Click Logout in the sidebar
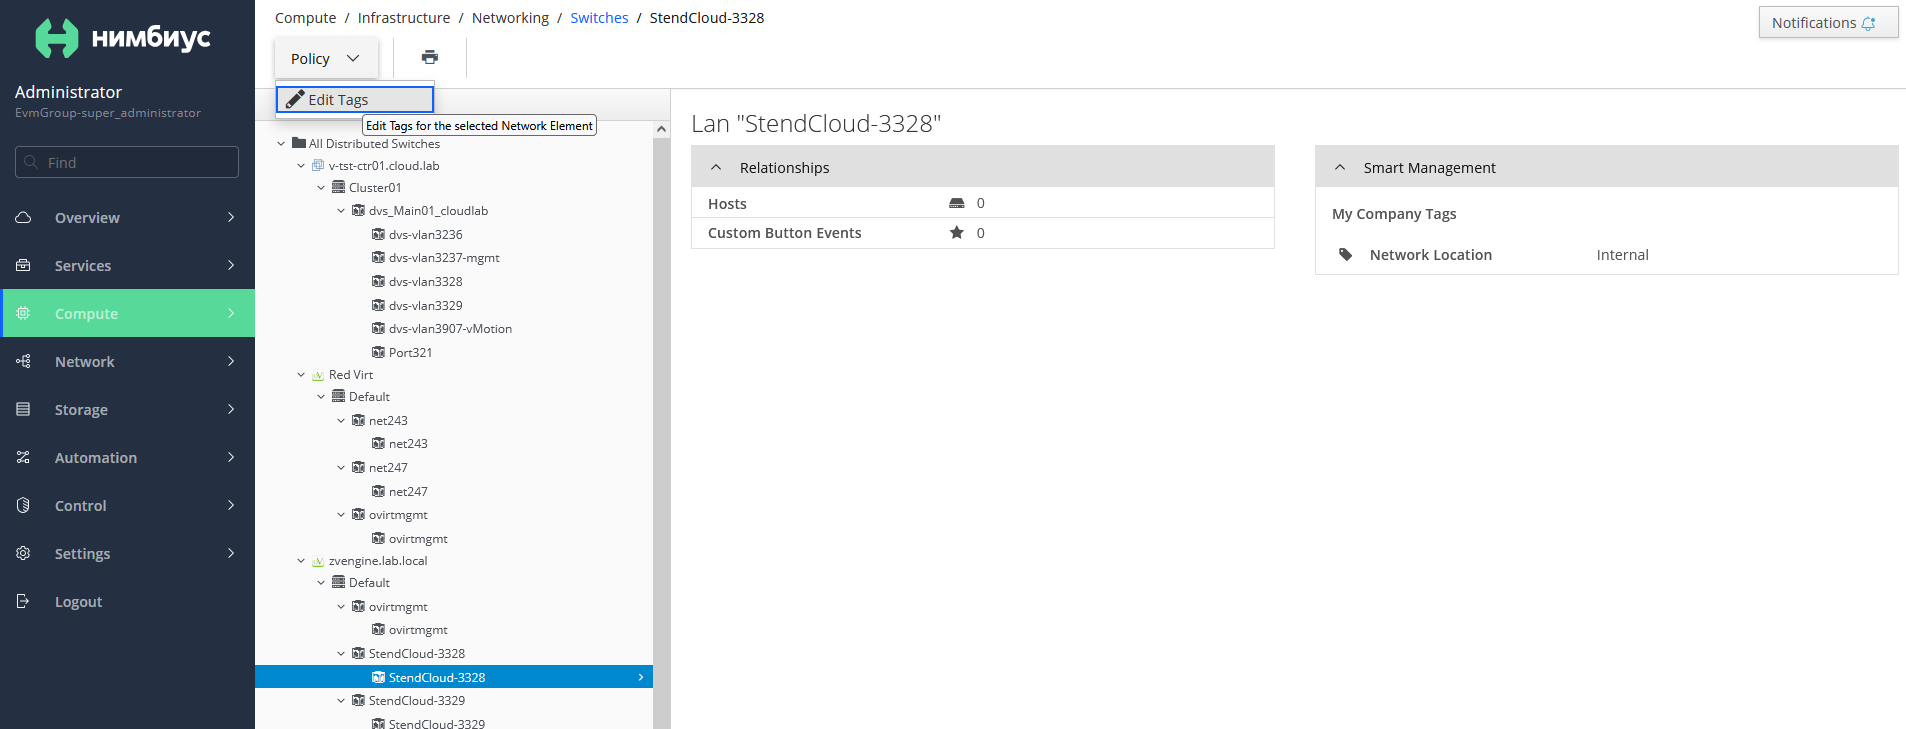Screen dimensions: 1906x729 pos(127,601)
